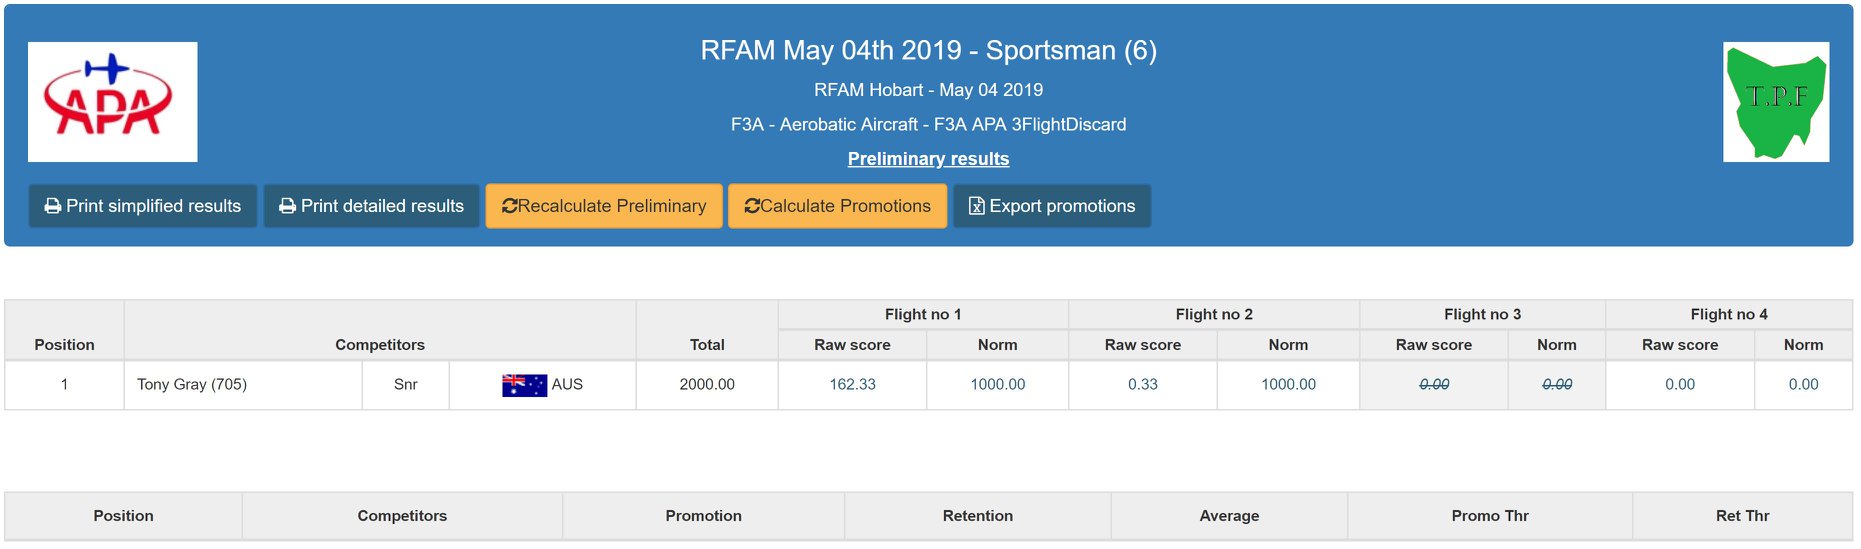Click the Total column header
Image resolution: width=1861 pixels, height=549 pixels.
pos(707,344)
